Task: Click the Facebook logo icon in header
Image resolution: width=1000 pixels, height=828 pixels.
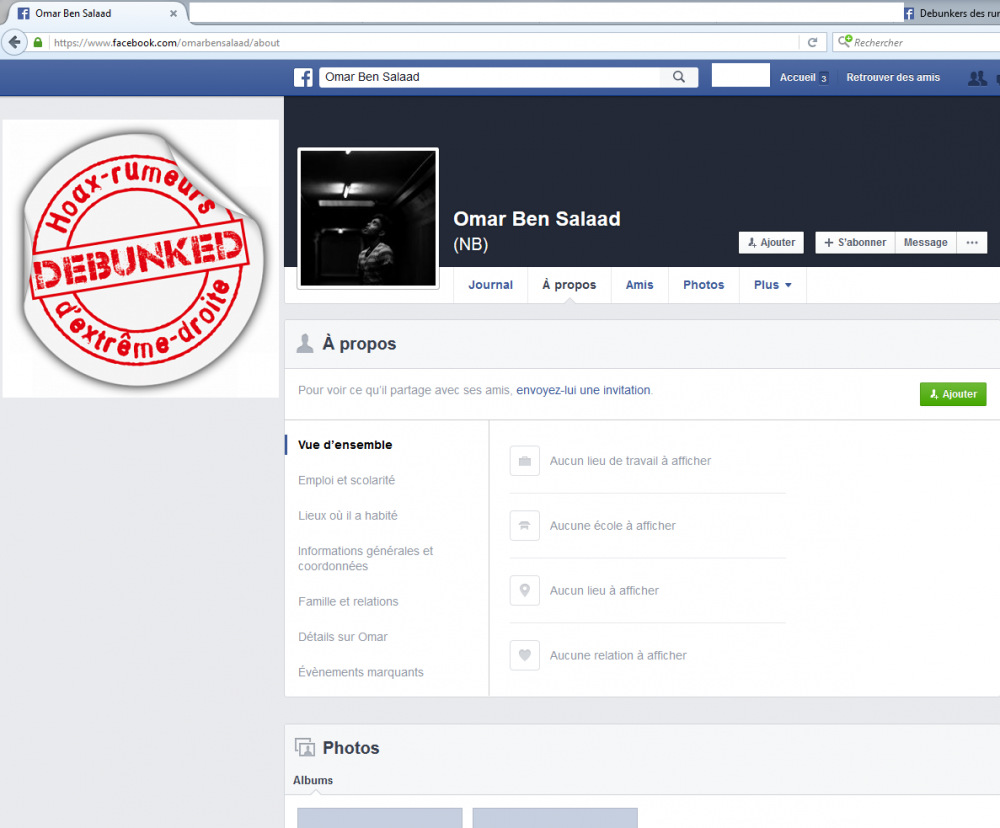Action: (303, 77)
